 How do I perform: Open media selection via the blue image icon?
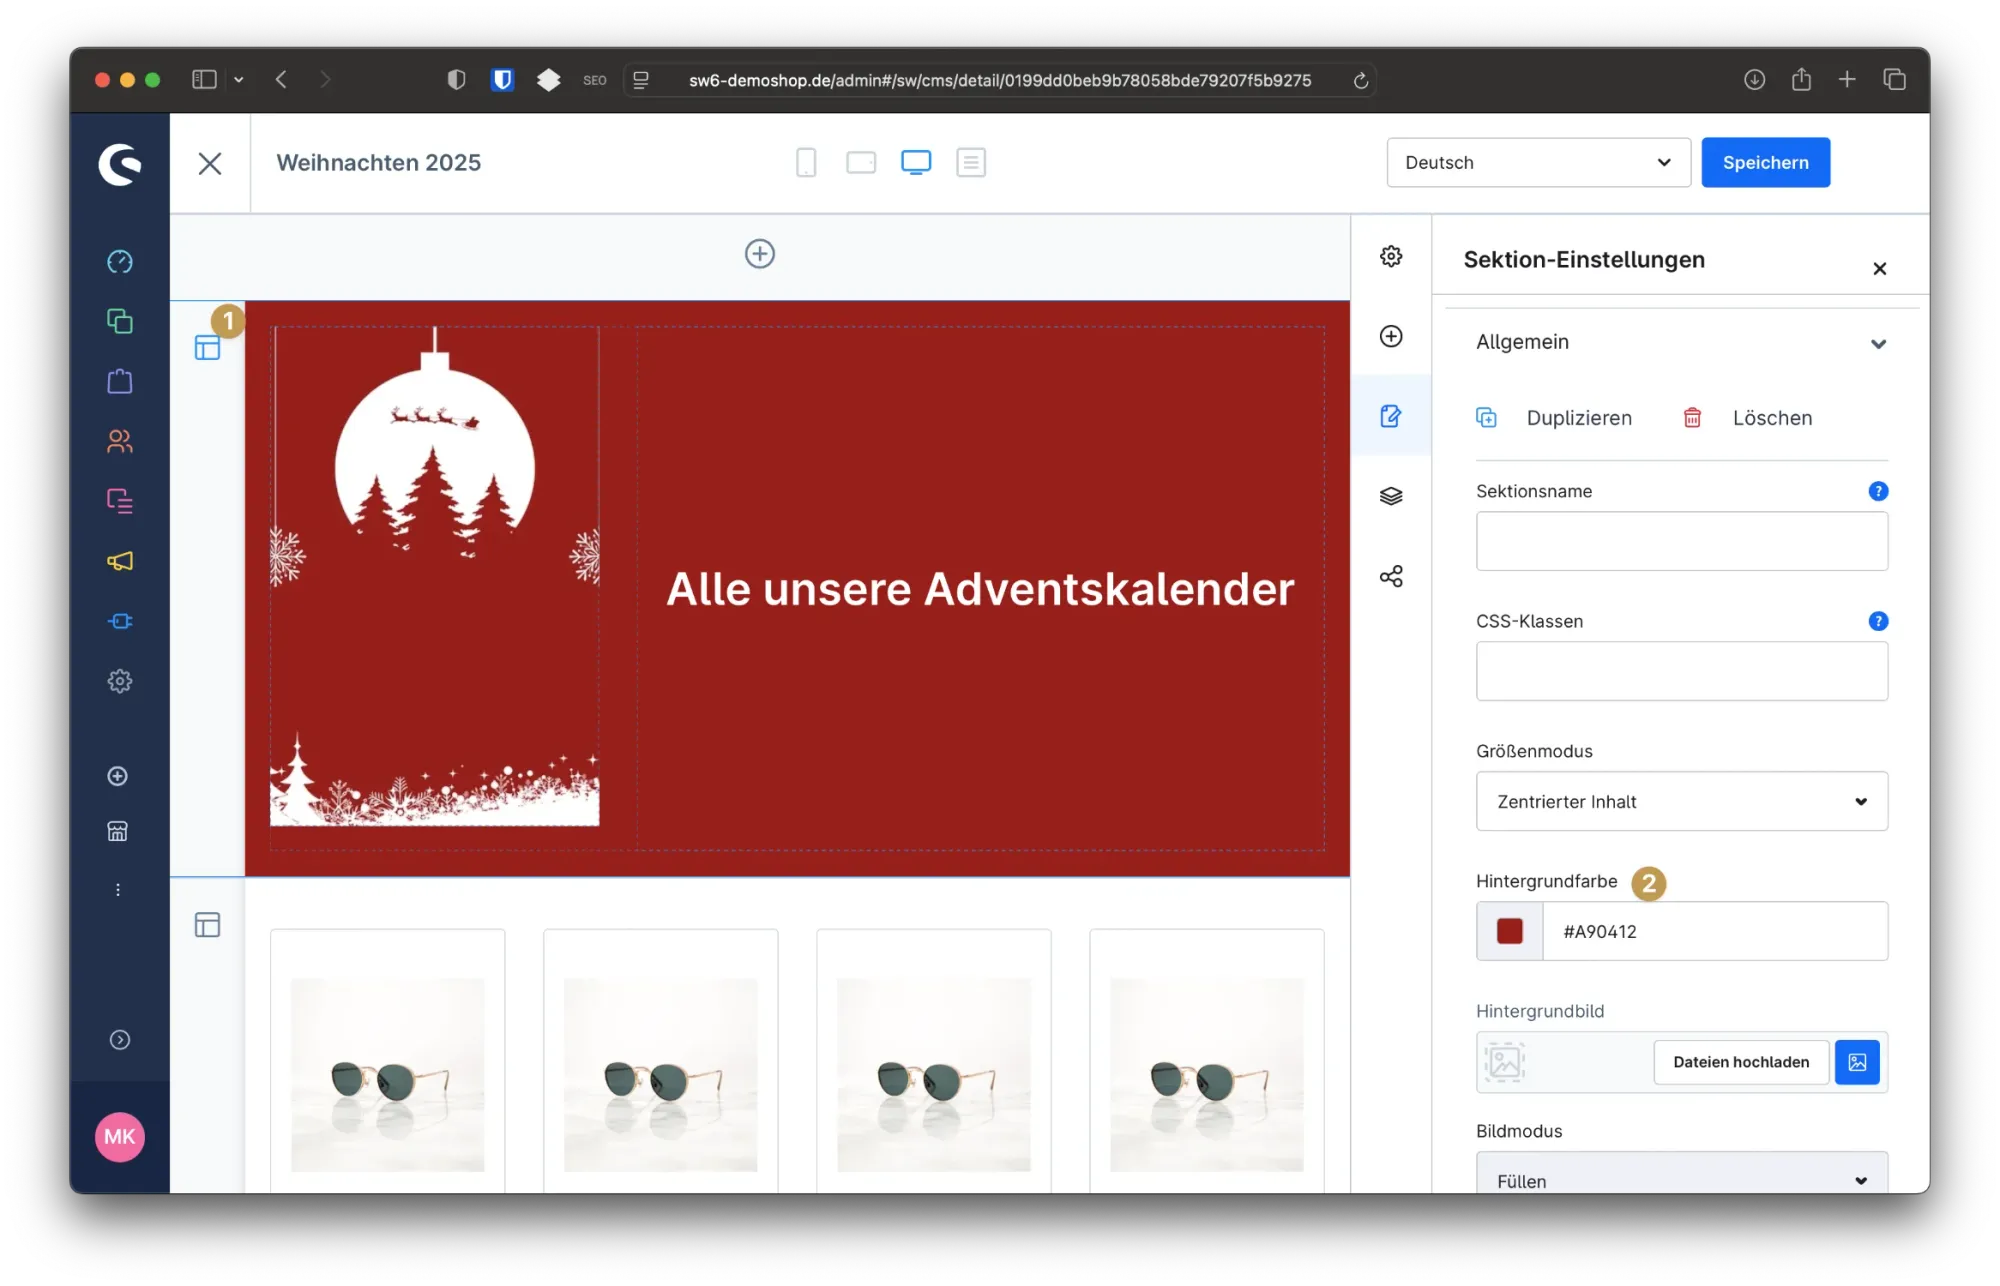[x=1857, y=1062]
